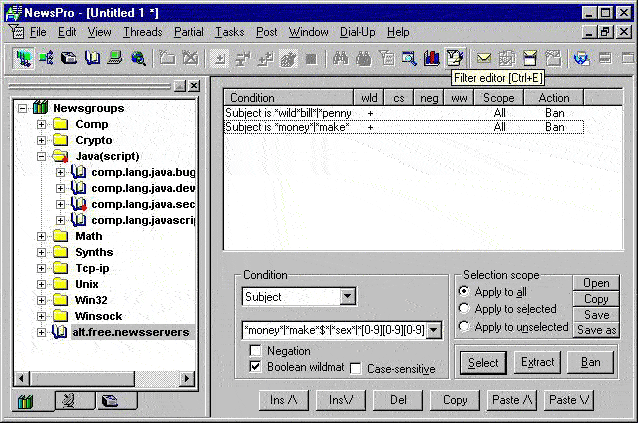
Task: Expand the Winsock folder
Action: point(42,316)
